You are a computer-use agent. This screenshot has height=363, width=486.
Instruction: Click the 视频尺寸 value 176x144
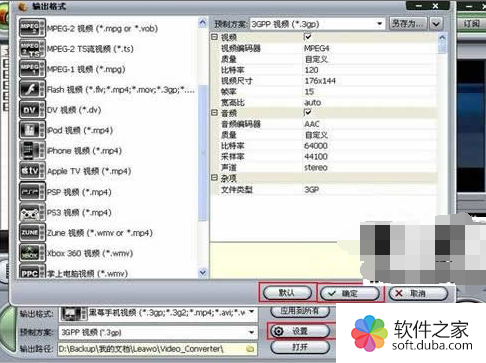tap(320, 81)
